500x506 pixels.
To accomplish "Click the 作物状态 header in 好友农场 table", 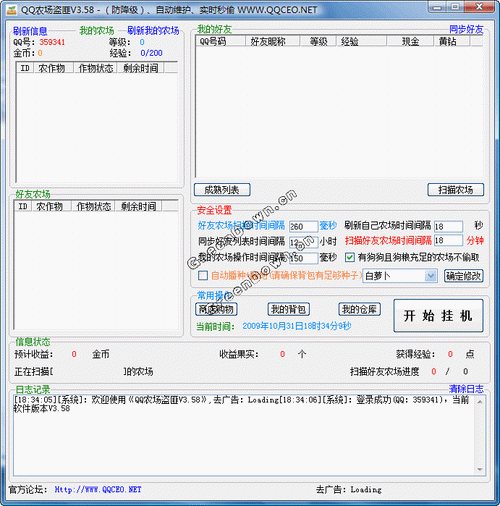I will click(93, 206).
